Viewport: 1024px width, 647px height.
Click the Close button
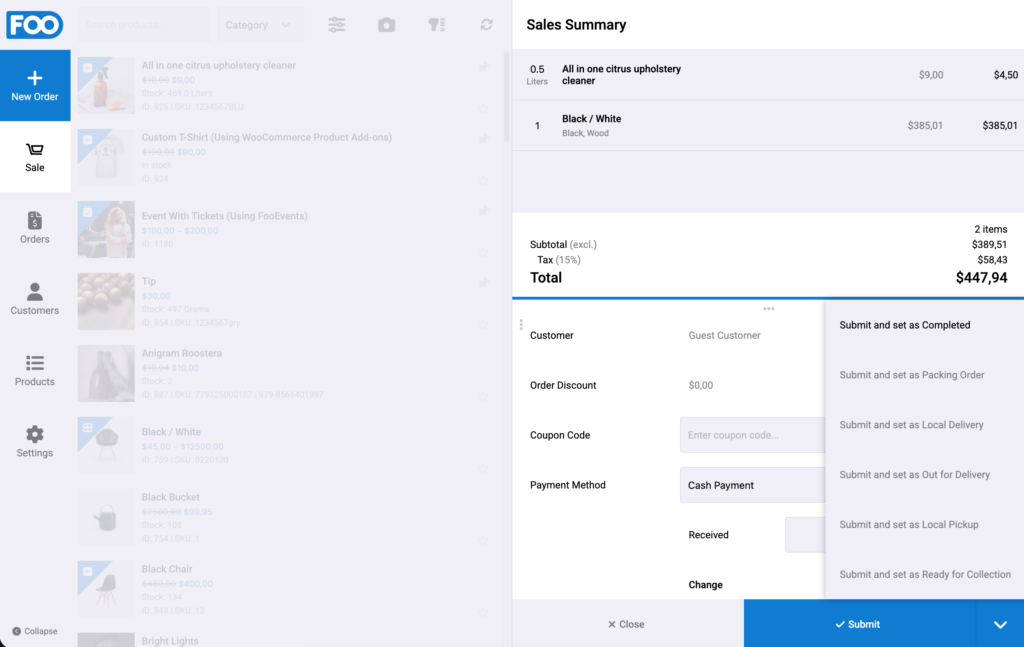627,624
